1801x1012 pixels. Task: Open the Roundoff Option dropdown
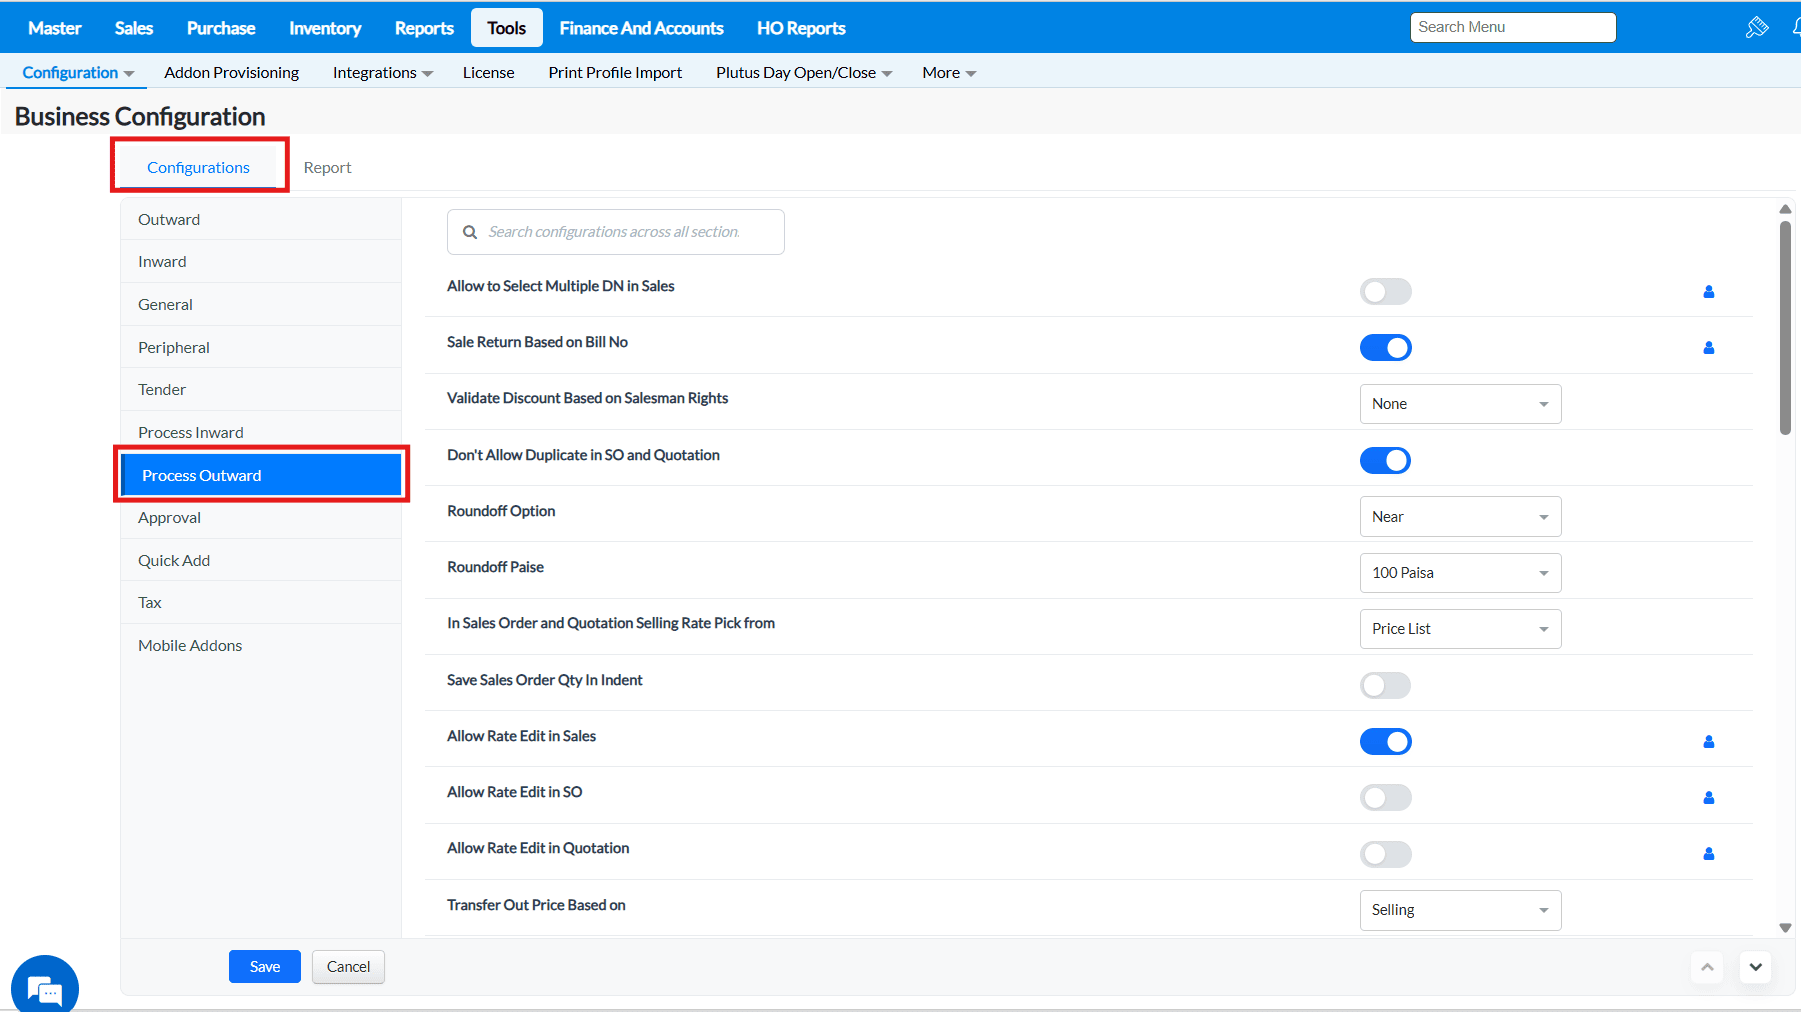click(x=1460, y=517)
